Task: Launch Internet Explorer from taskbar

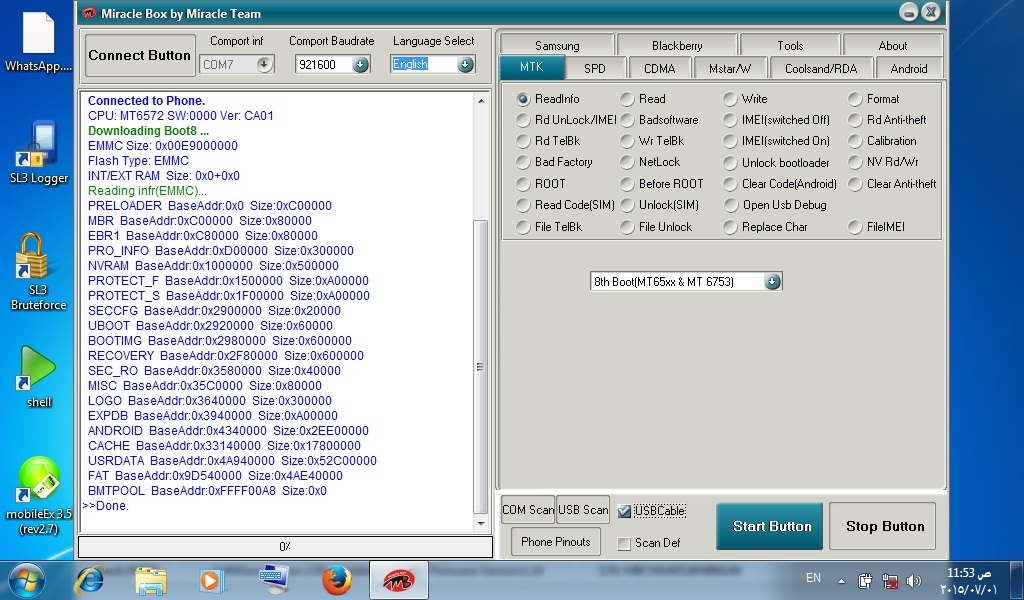Action: [90, 580]
